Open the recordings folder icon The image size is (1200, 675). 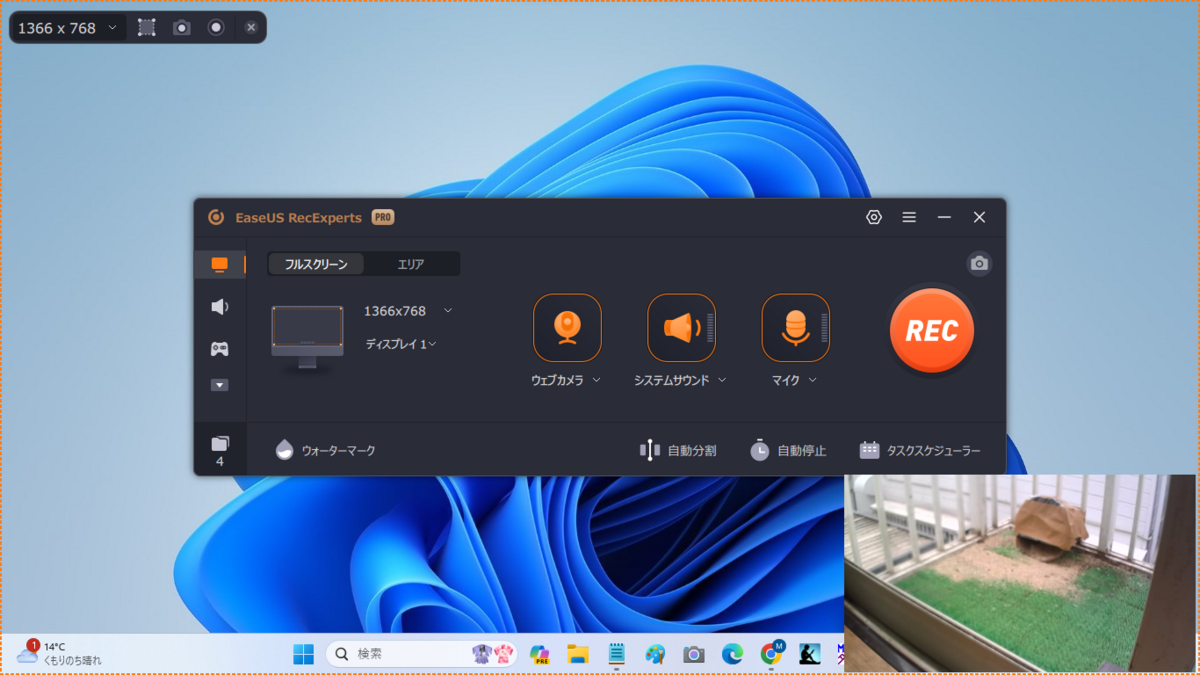(220, 443)
